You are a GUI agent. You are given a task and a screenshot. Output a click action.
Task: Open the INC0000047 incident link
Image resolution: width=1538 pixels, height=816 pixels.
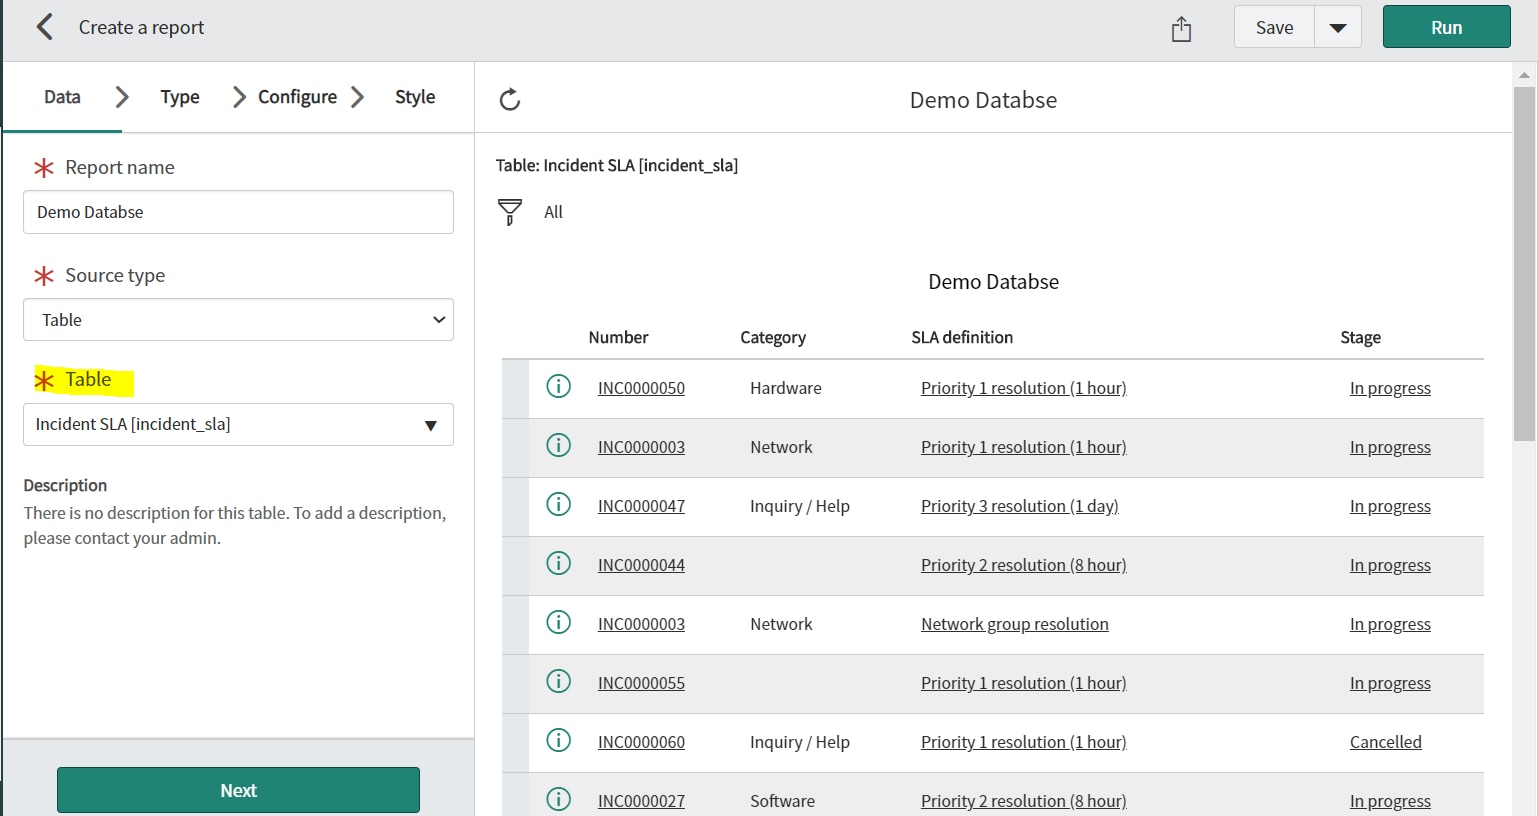pyautogui.click(x=641, y=505)
